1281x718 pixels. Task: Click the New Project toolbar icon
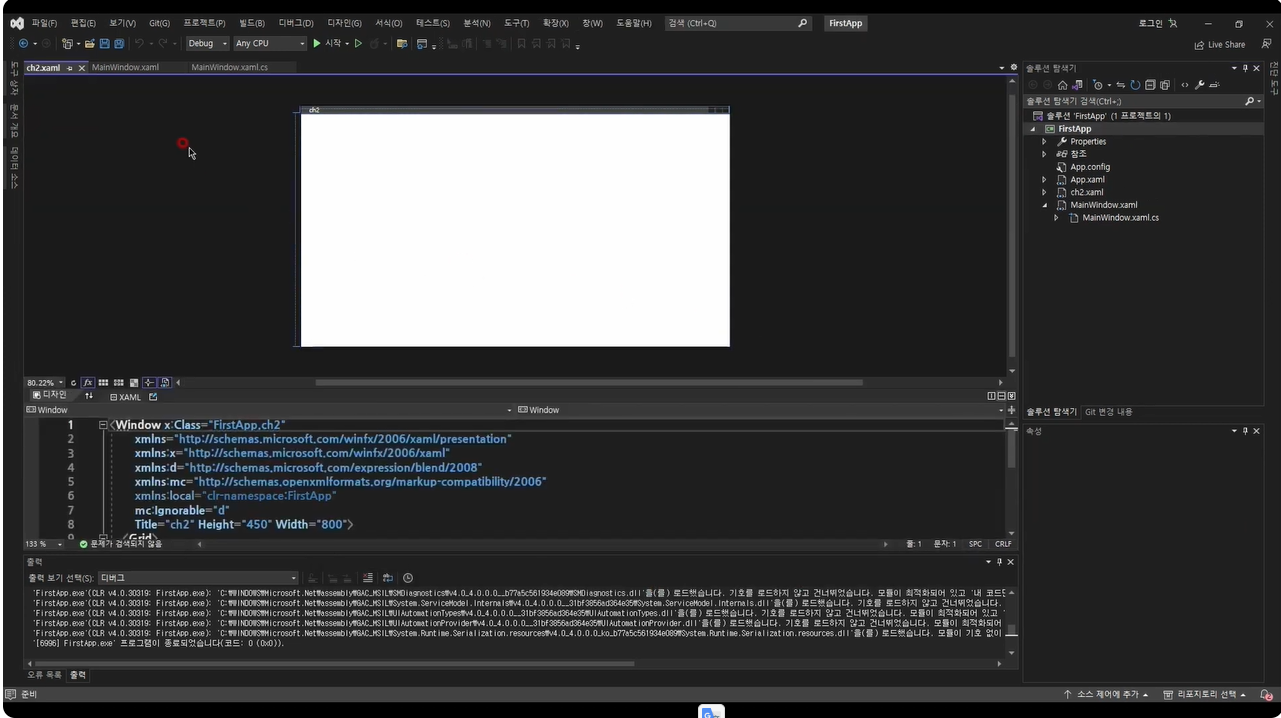pyautogui.click(x=68, y=44)
